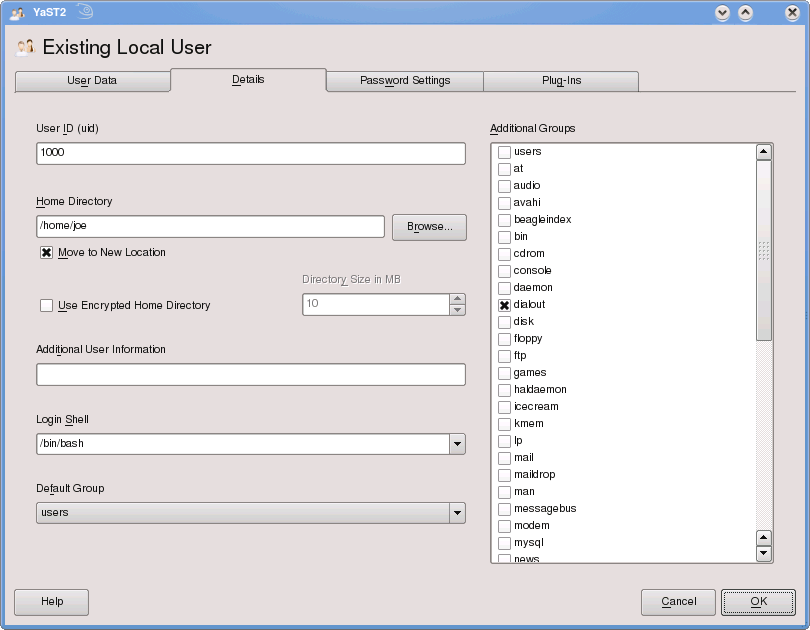Click the SUSE gecko logo in title bar

85,11
